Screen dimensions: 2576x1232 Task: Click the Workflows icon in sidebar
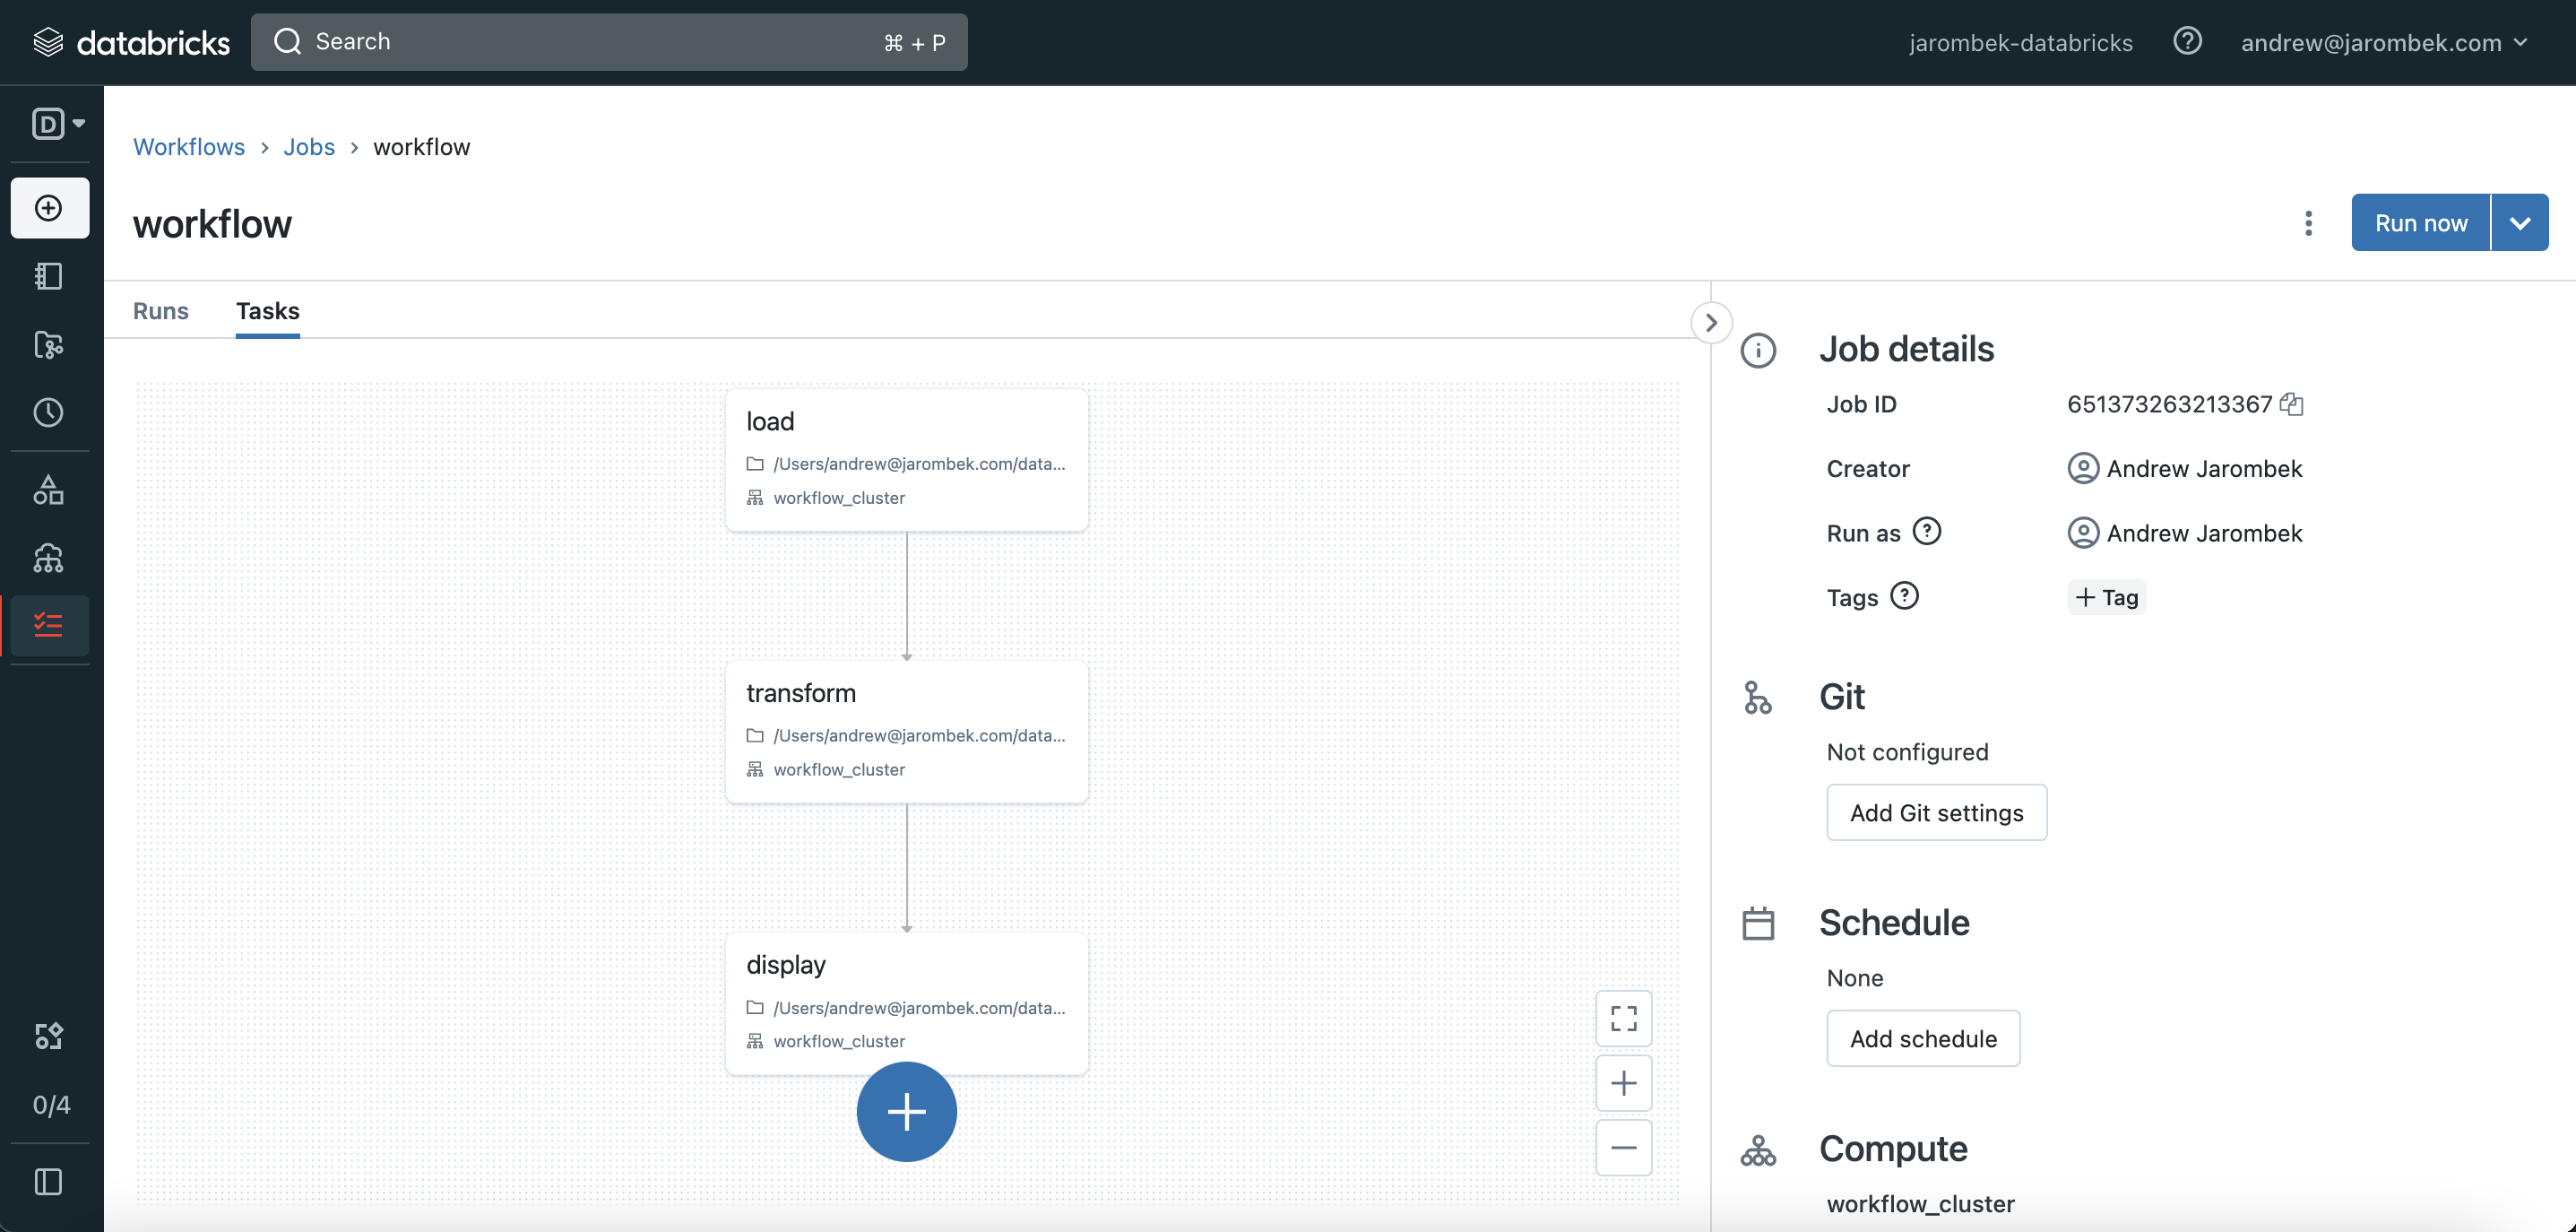[48, 625]
